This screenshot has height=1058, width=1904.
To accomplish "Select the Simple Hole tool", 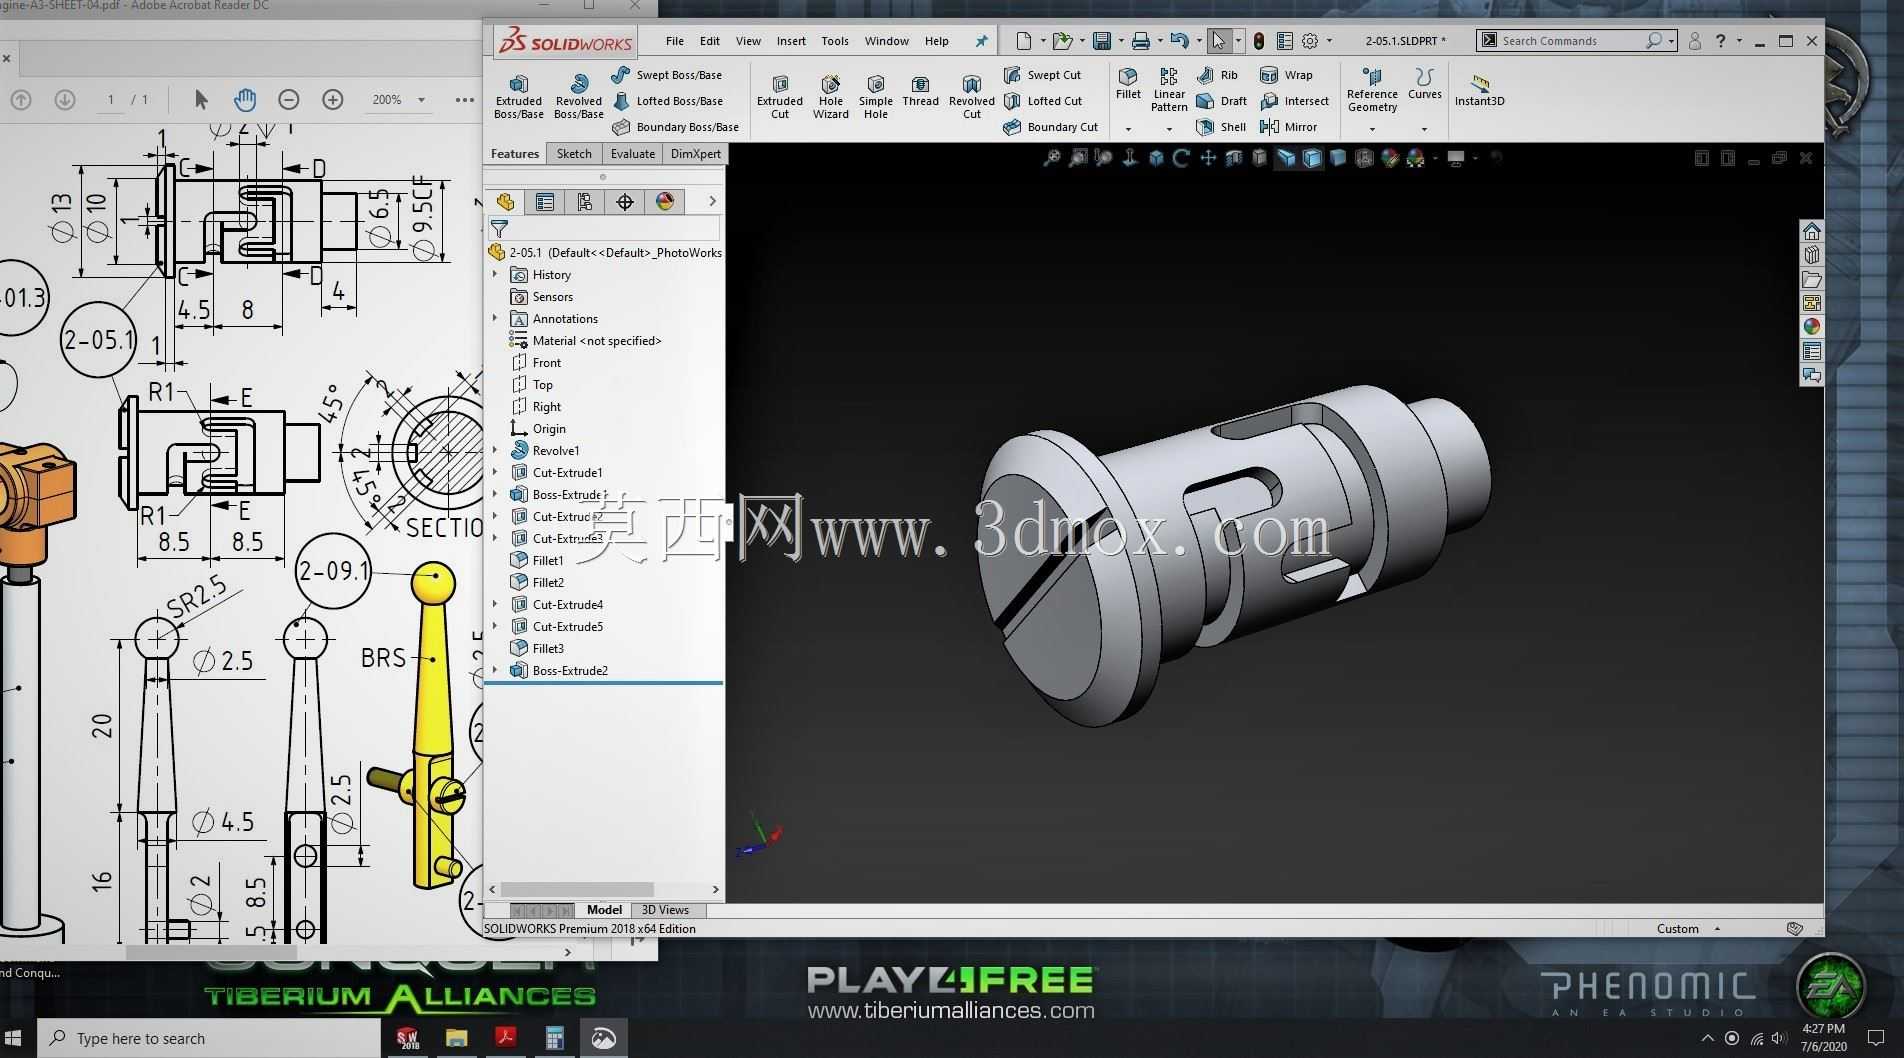I will pyautogui.click(x=875, y=96).
